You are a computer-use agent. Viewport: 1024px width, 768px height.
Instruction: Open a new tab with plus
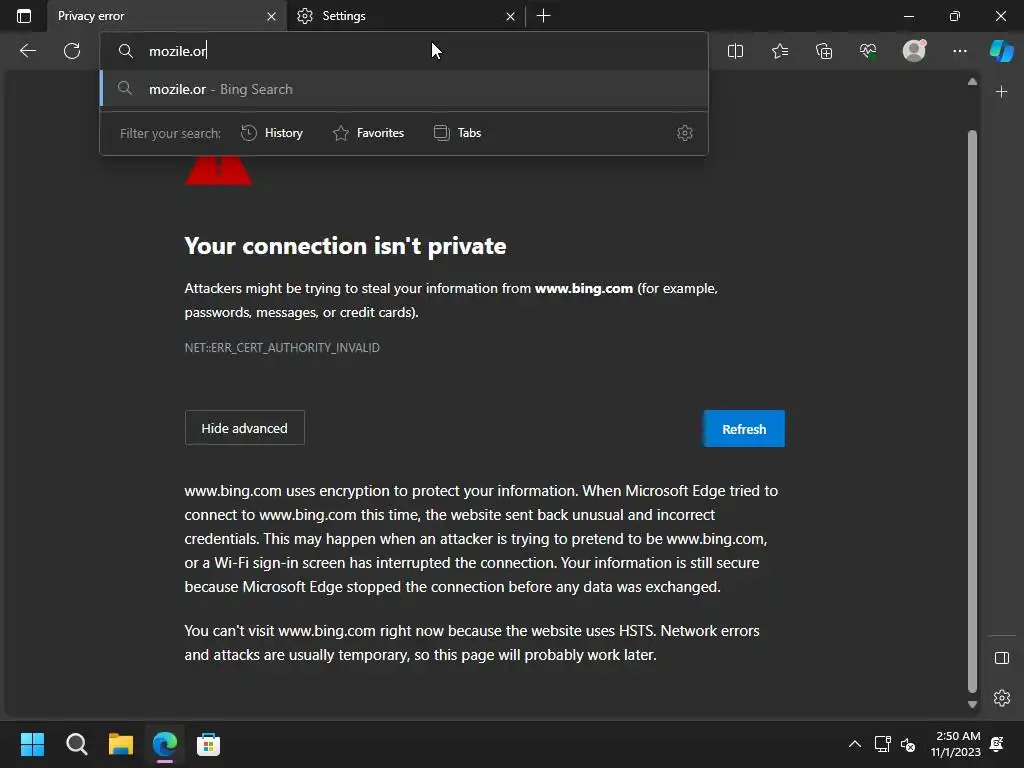[x=543, y=16]
